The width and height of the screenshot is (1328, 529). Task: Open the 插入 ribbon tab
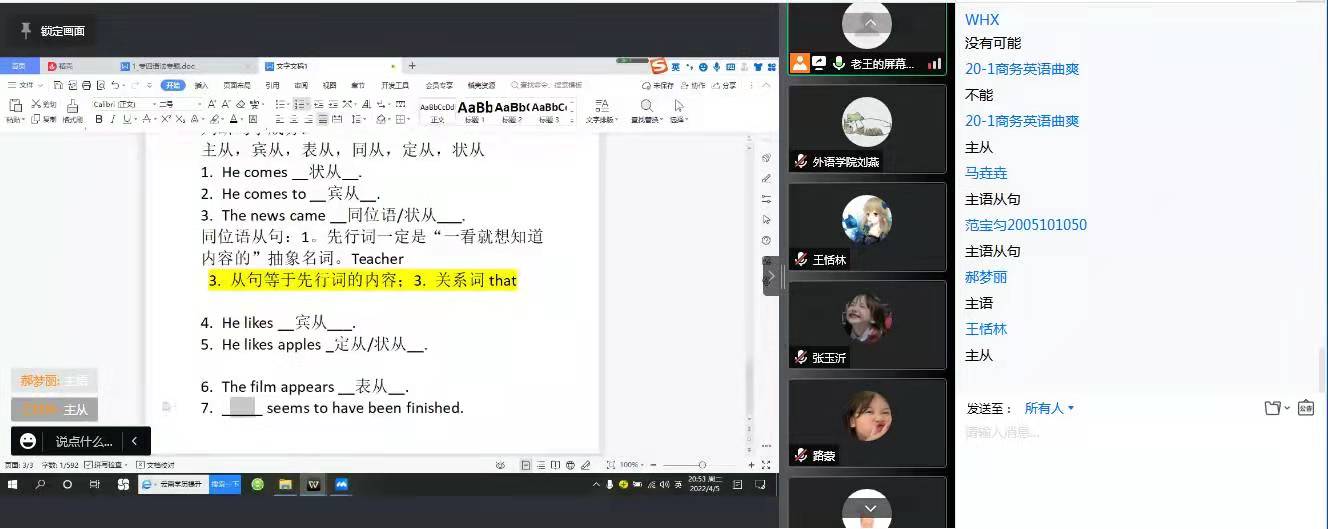[201, 85]
